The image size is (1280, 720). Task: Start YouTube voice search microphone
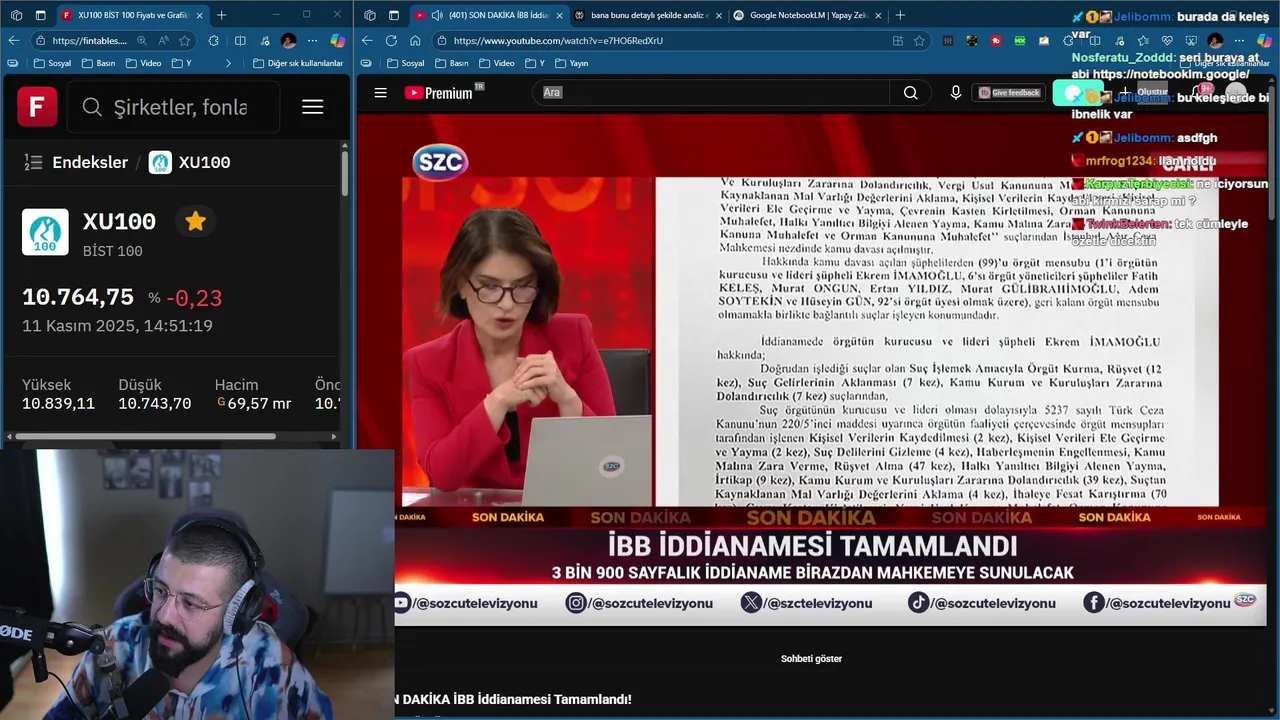(x=956, y=92)
